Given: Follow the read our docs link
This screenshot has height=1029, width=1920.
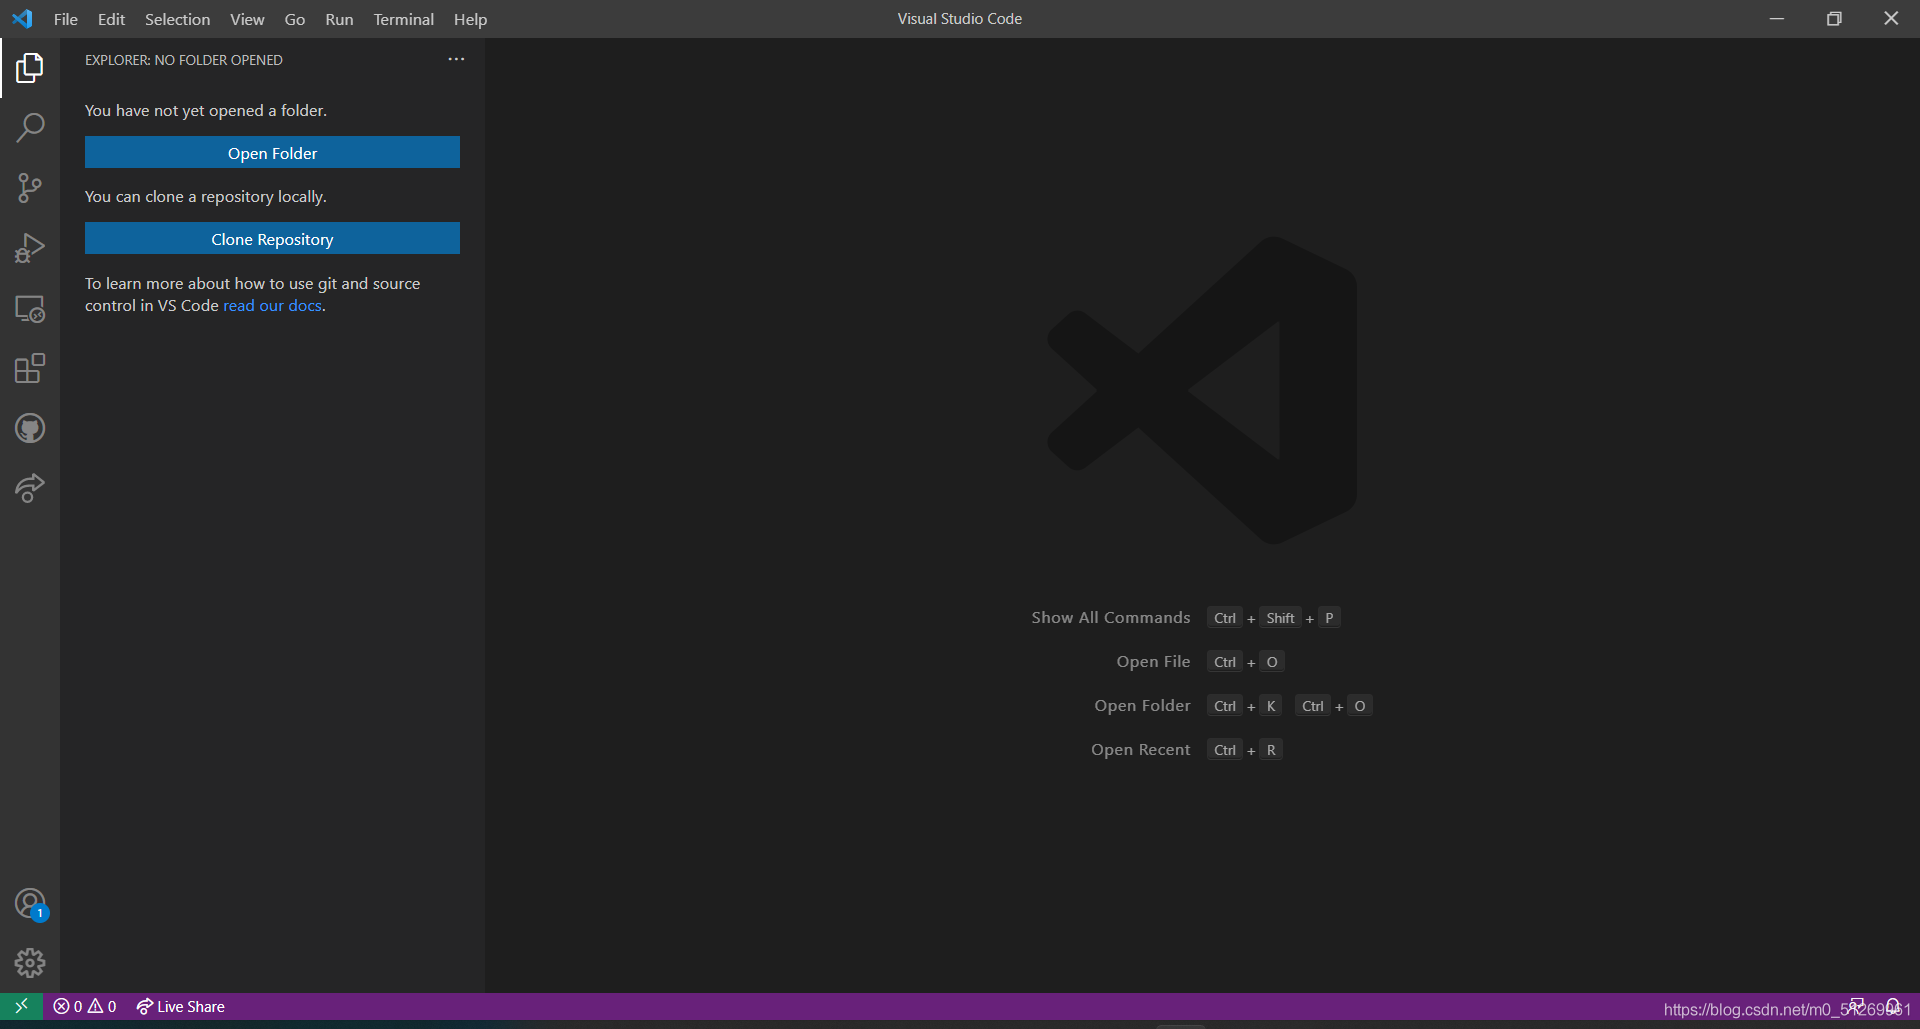Looking at the screenshot, I should coord(272,306).
